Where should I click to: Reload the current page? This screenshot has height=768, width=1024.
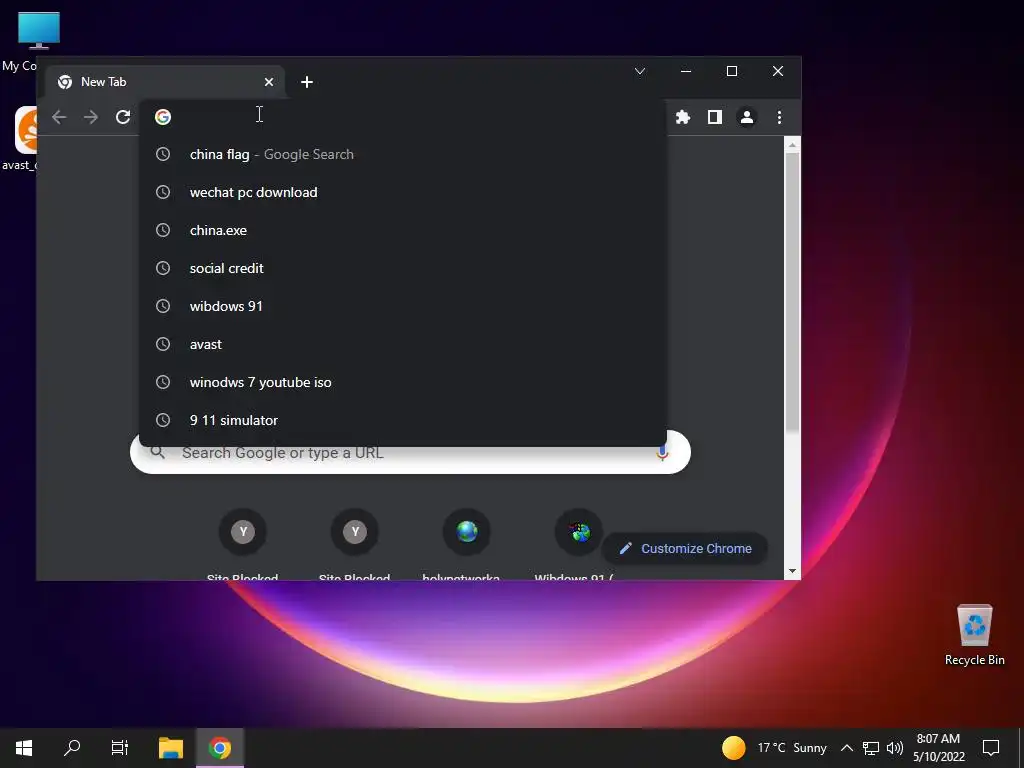tap(123, 117)
